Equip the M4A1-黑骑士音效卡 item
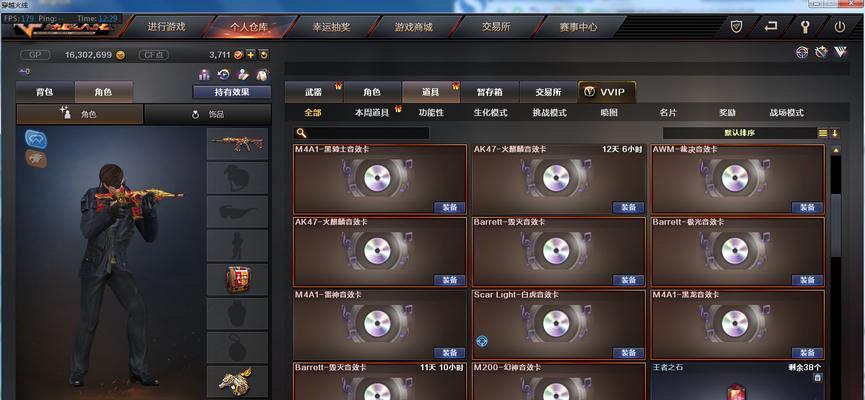This screenshot has width=865, height=400. (x=450, y=207)
